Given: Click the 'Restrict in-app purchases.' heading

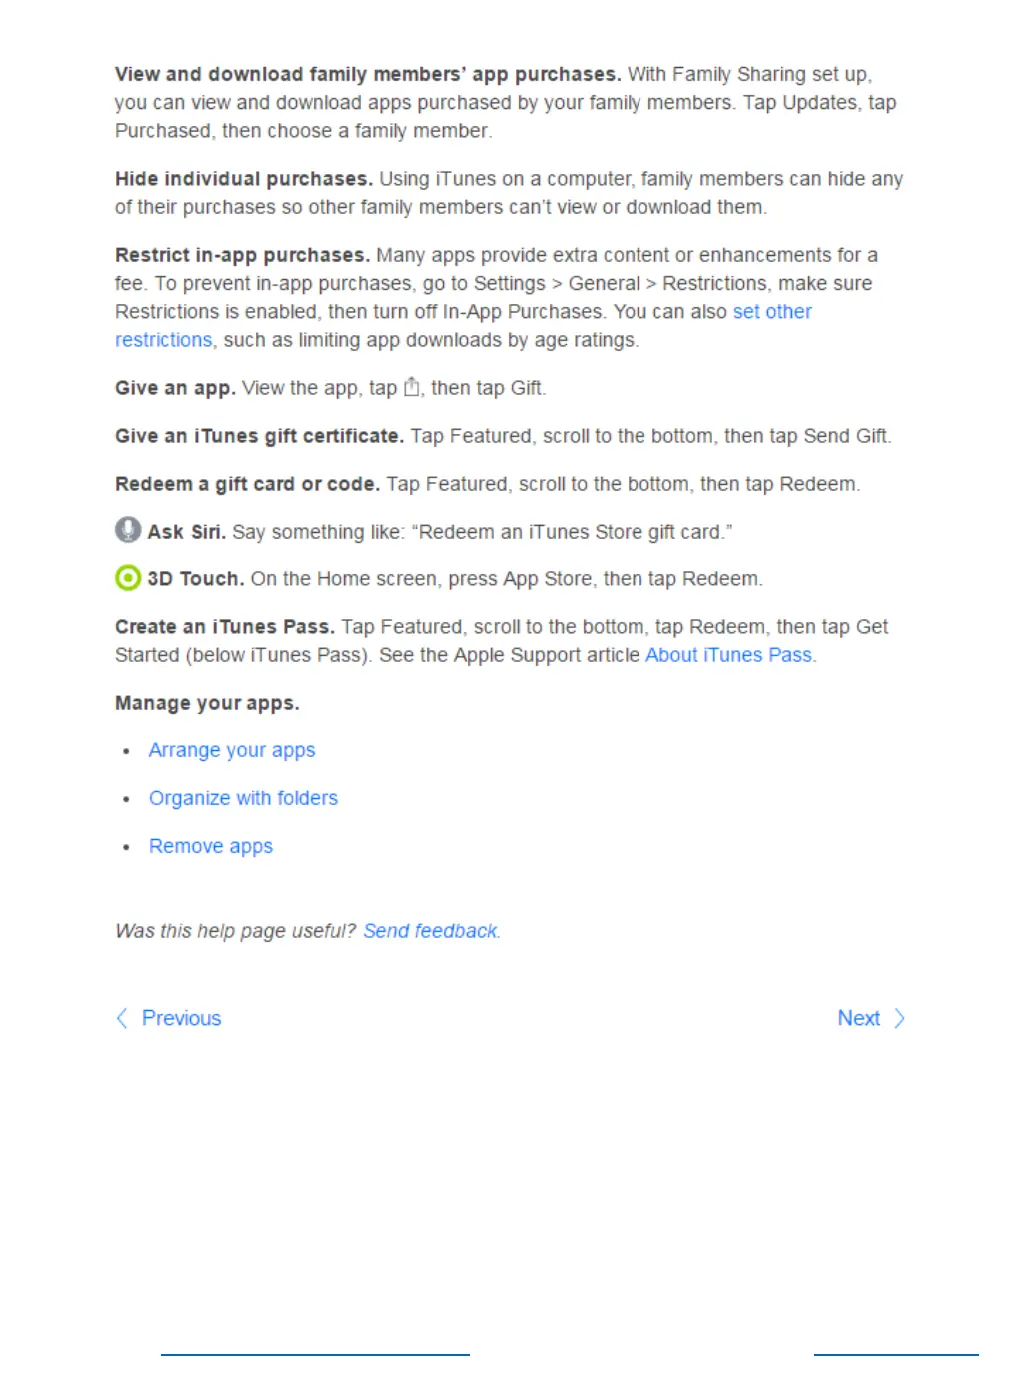Looking at the screenshot, I should tap(242, 255).
